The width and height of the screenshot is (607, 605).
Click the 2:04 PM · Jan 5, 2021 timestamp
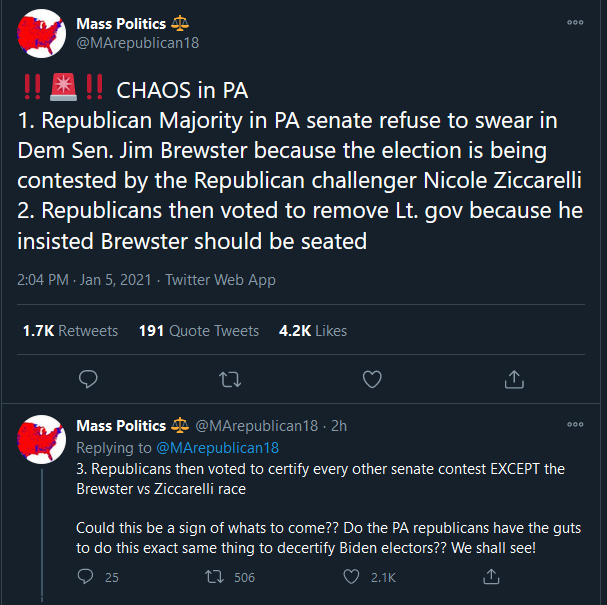(x=85, y=280)
